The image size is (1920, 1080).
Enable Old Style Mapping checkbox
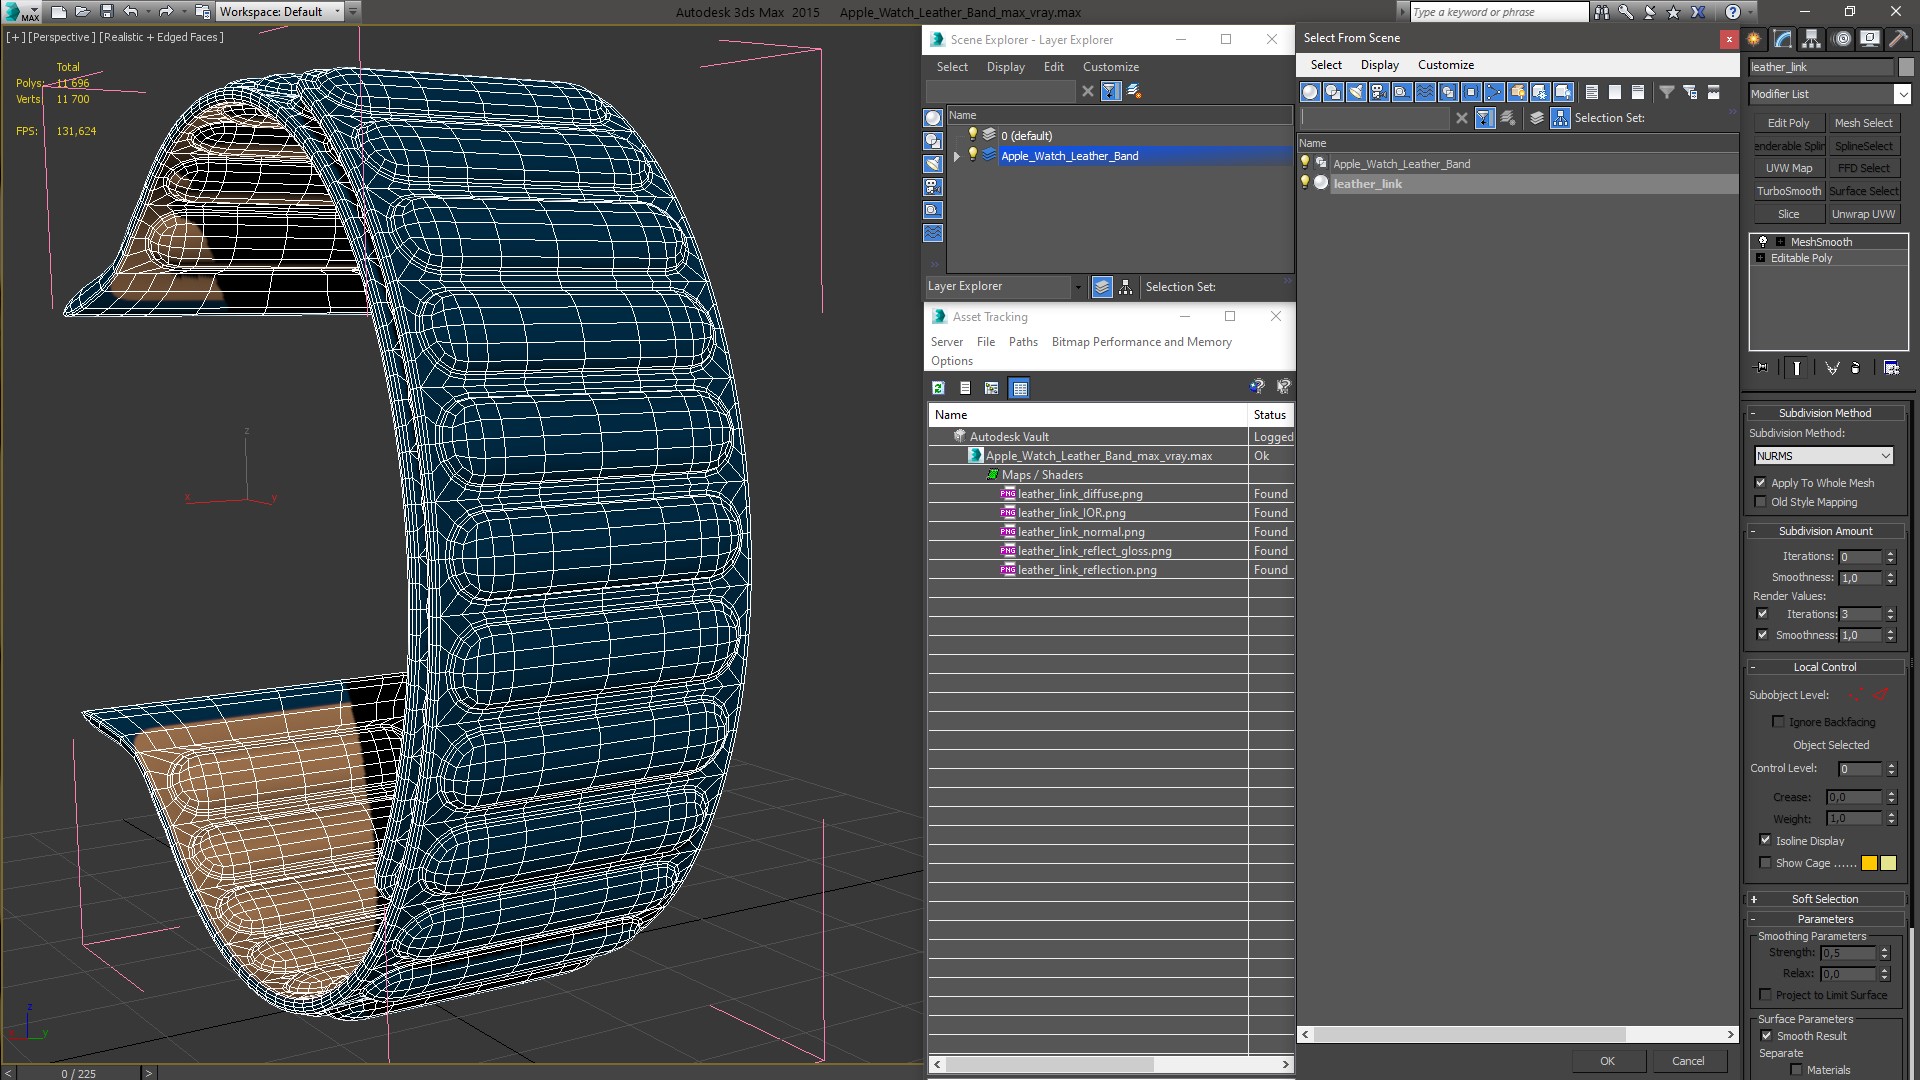tap(1761, 502)
